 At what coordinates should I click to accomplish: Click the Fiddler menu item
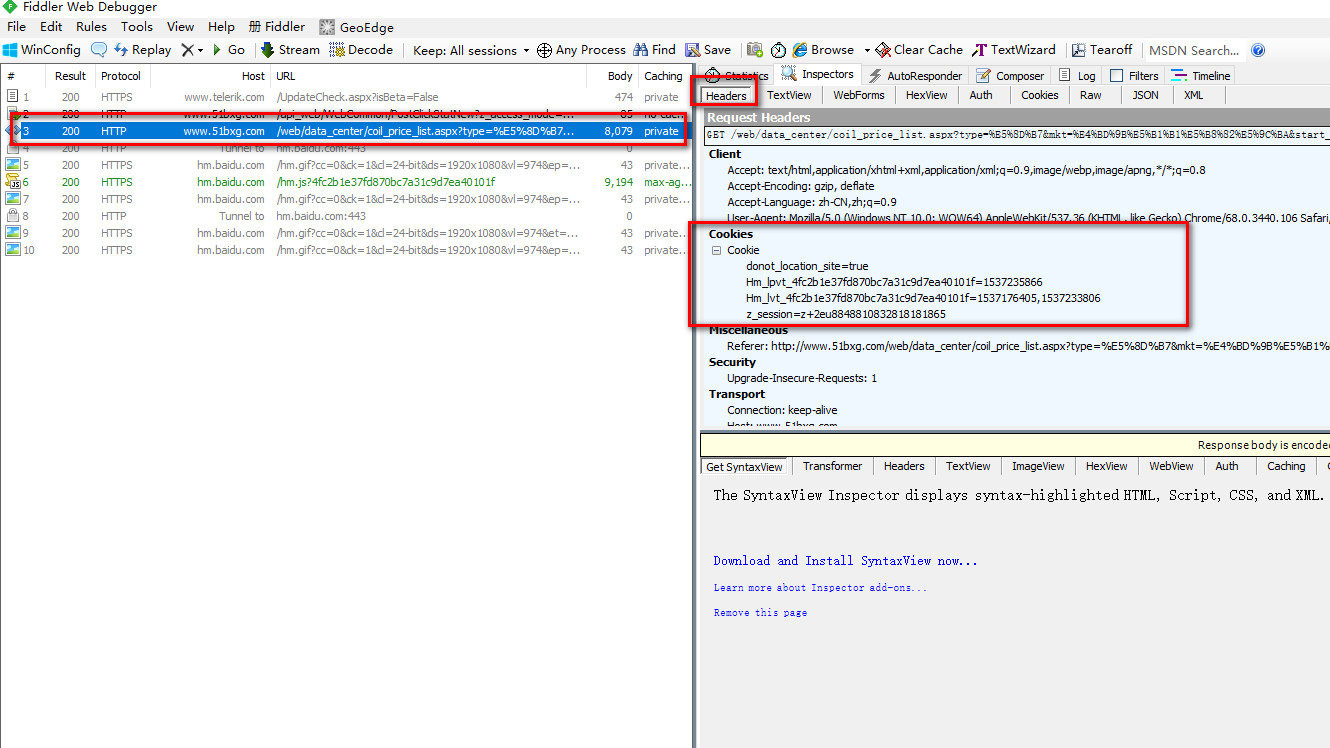point(277,27)
